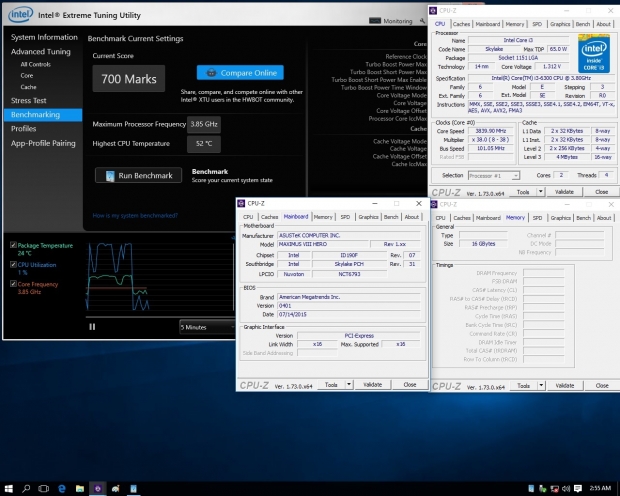Open Graphics tab in Mainboard CPU-Z window
The height and width of the screenshot is (496, 620).
[x=368, y=217]
